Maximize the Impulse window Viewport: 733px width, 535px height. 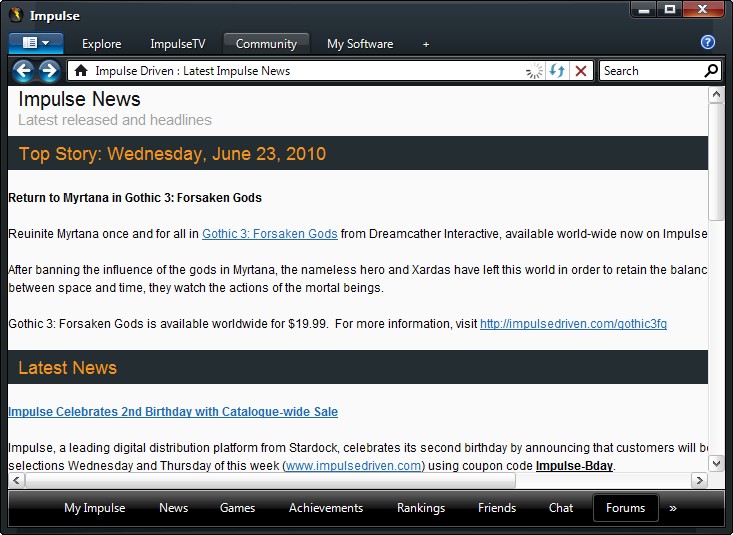[670, 9]
